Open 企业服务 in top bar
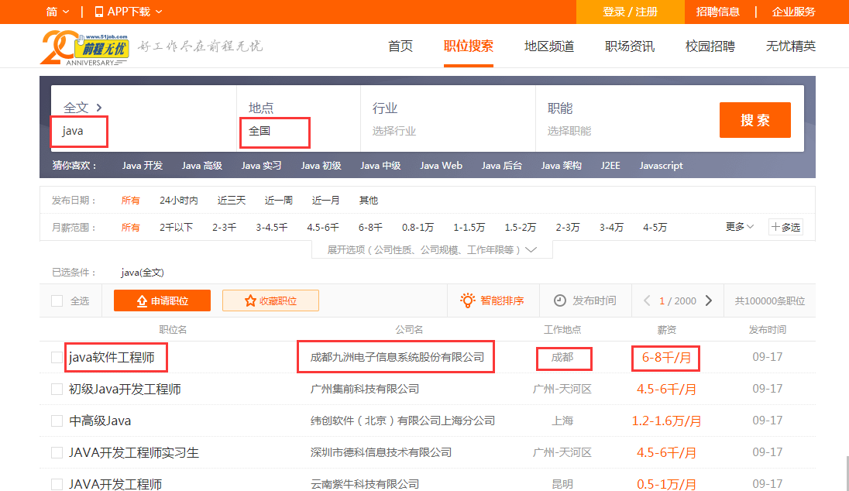849x491 pixels. (793, 12)
